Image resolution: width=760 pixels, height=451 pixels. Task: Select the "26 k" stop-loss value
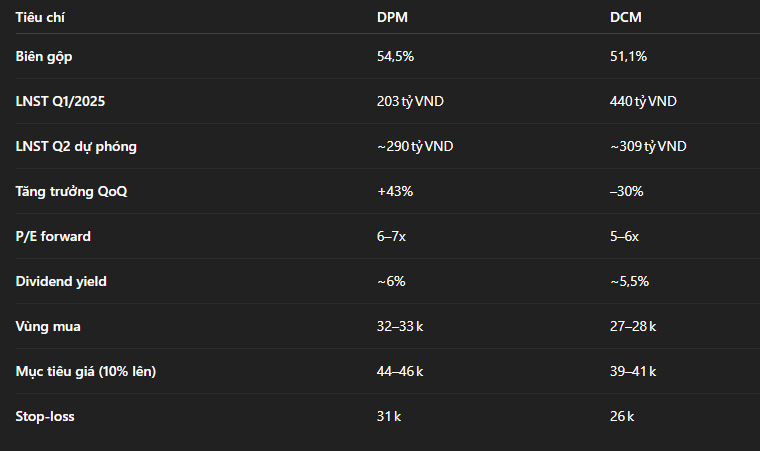pos(622,417)
